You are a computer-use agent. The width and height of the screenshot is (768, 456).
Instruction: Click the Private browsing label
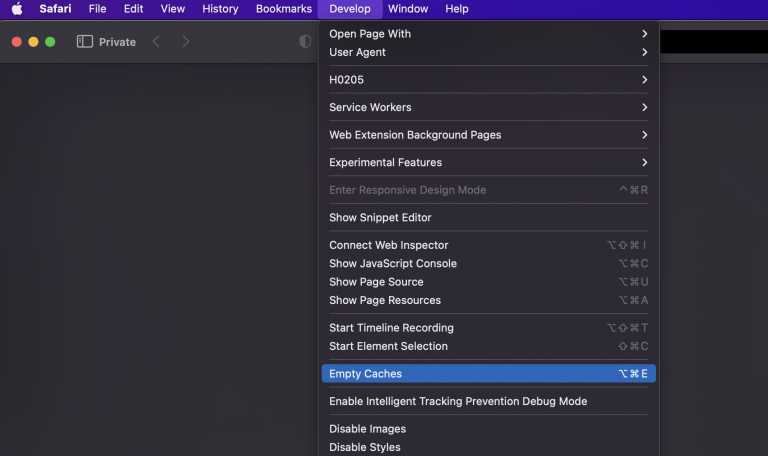coord(117,42)
